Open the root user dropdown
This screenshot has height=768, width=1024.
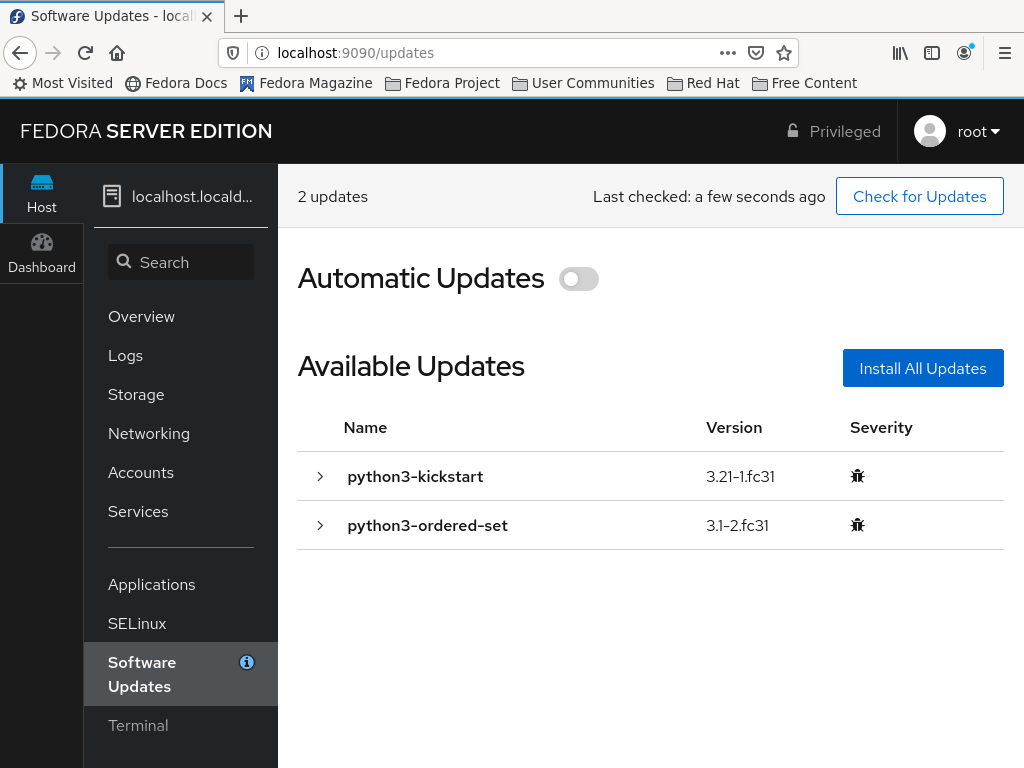[978, 131]
